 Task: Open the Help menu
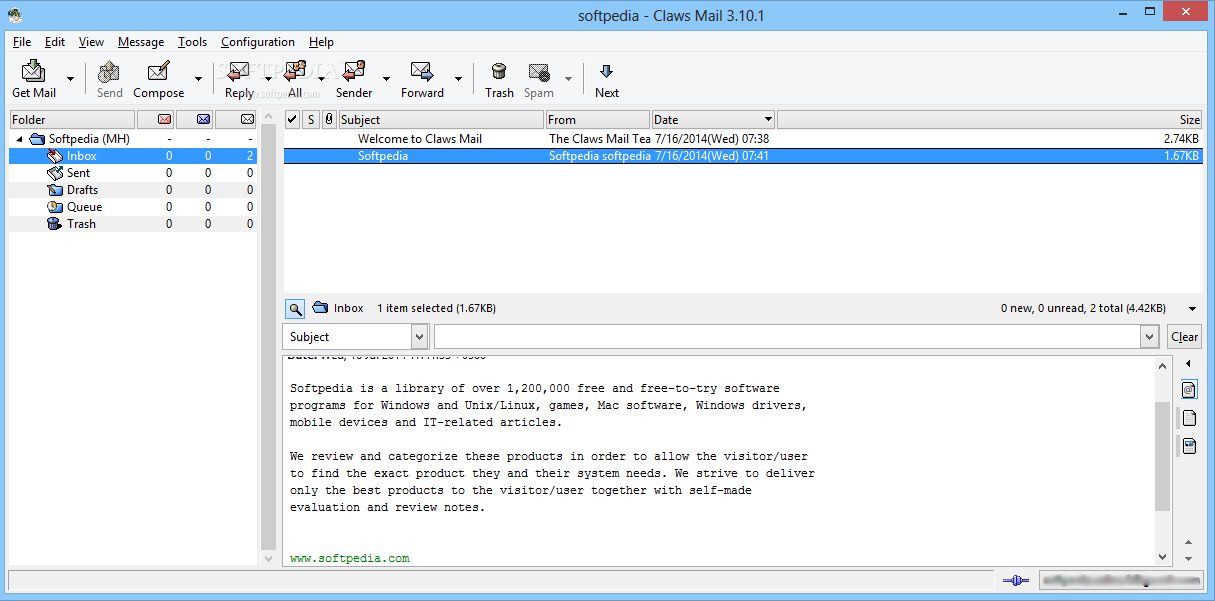click(x=321, y=42)
